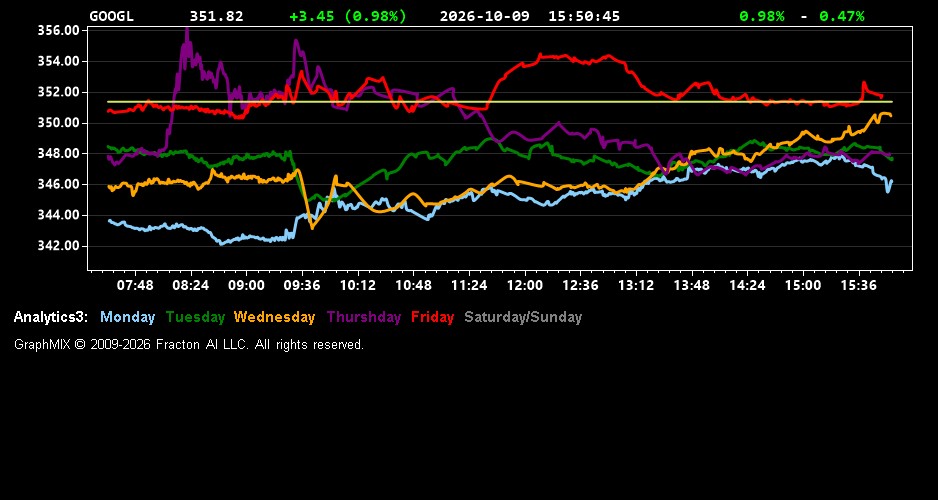Click the 09:36 time axis label
The image size is (938, 500).
[302, 285]
